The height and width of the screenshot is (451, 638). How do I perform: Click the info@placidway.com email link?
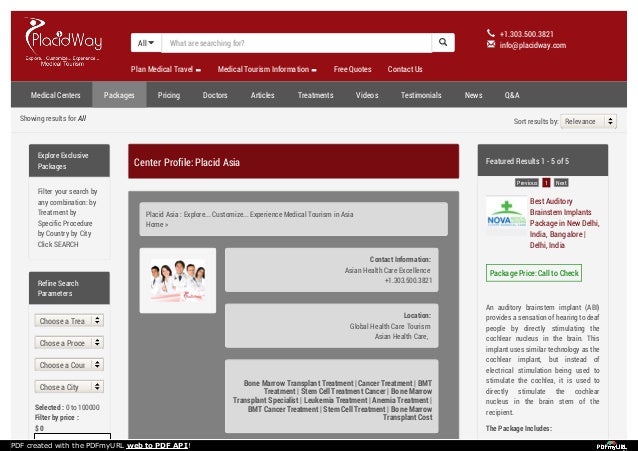click(x=533, y=45)
